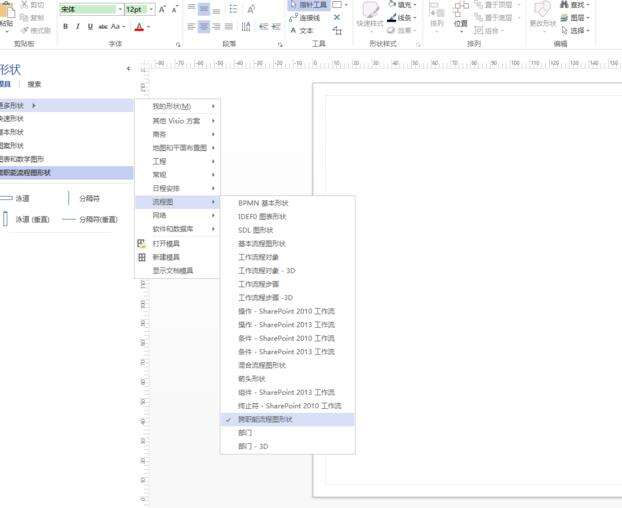
Task: Select the Text (文本) tool
Action: pos(302,31)
